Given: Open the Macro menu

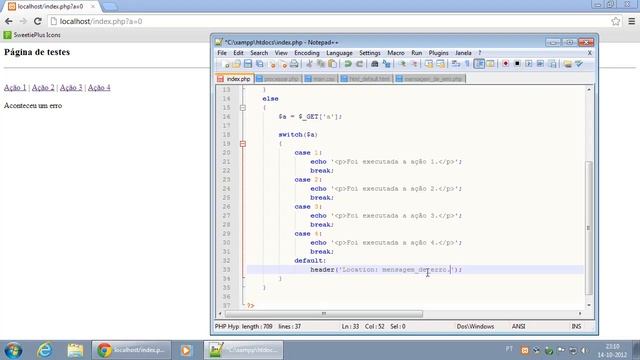Looking at the screenshot, I should pos(396,53).
